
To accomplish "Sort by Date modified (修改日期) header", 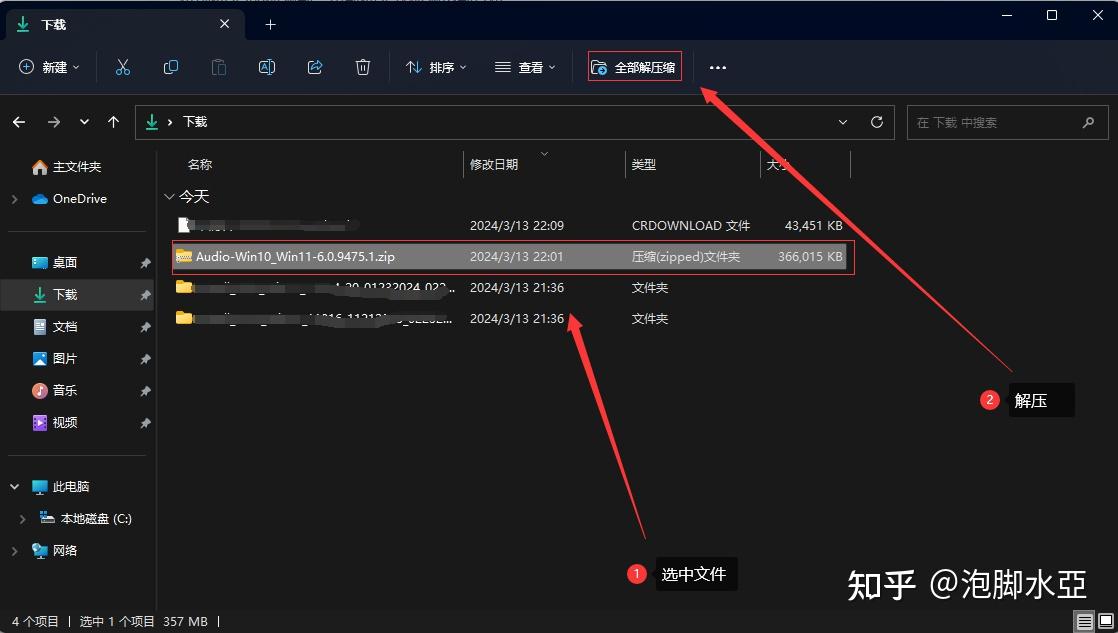I will click(493, 165).
